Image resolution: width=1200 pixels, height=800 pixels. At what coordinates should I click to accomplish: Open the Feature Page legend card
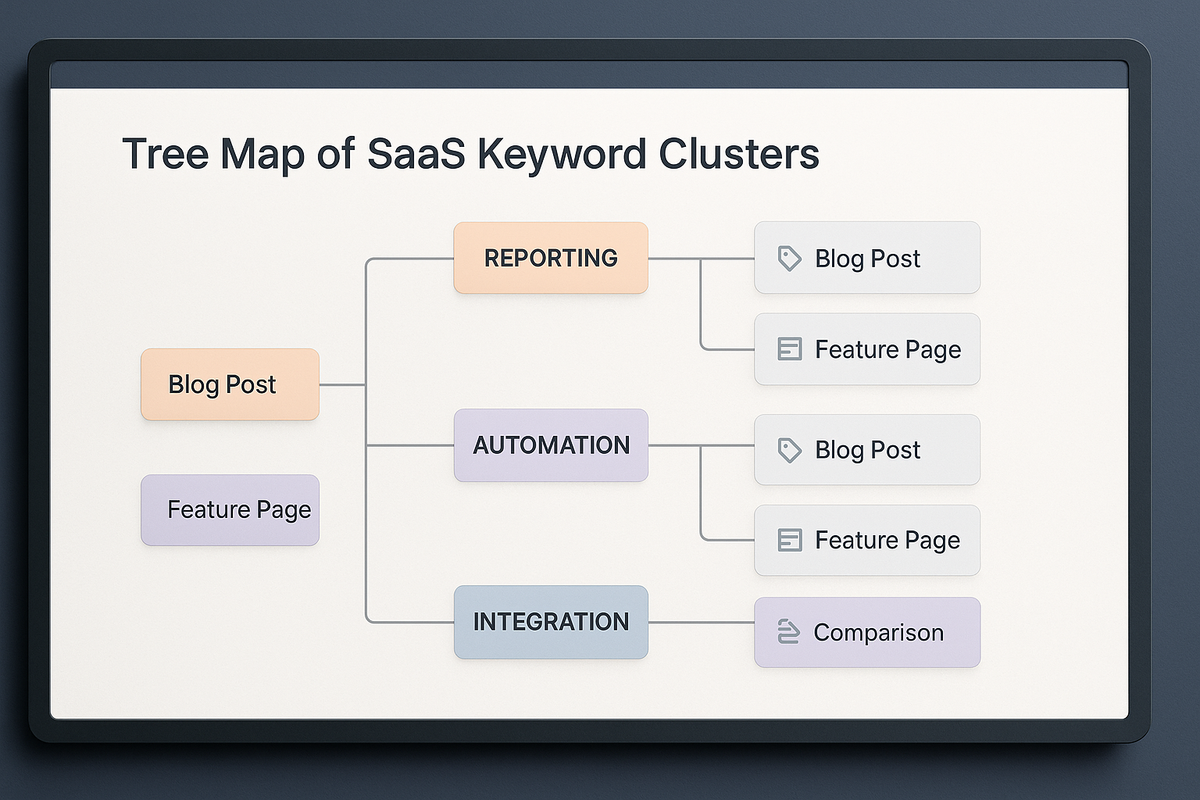click(230, 510)
